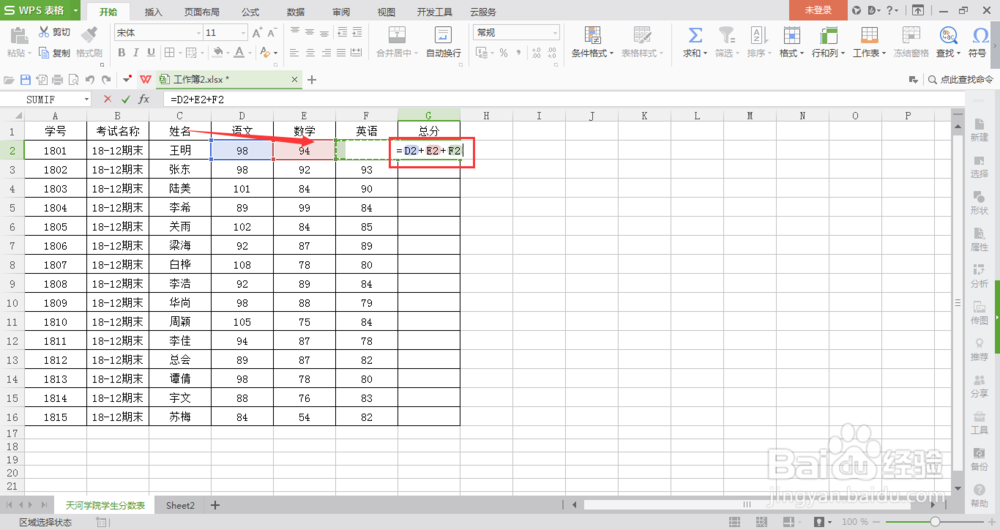Image resolution: width=1000 pixels, height=530 pixels.
Task: Align text right in the cell
Action: click(326, 53)
